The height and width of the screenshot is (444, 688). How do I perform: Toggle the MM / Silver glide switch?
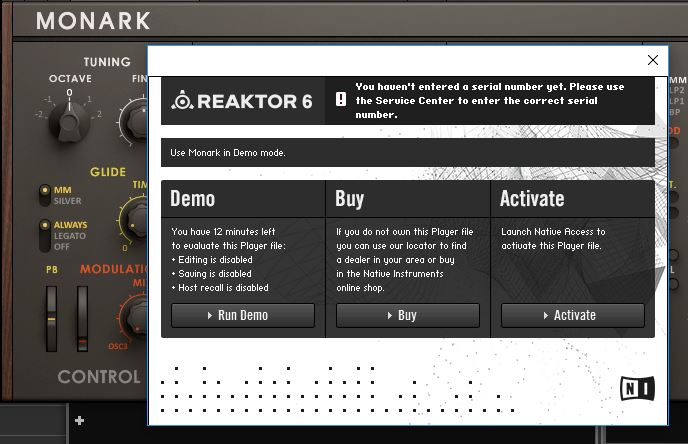tap(44, 195)
